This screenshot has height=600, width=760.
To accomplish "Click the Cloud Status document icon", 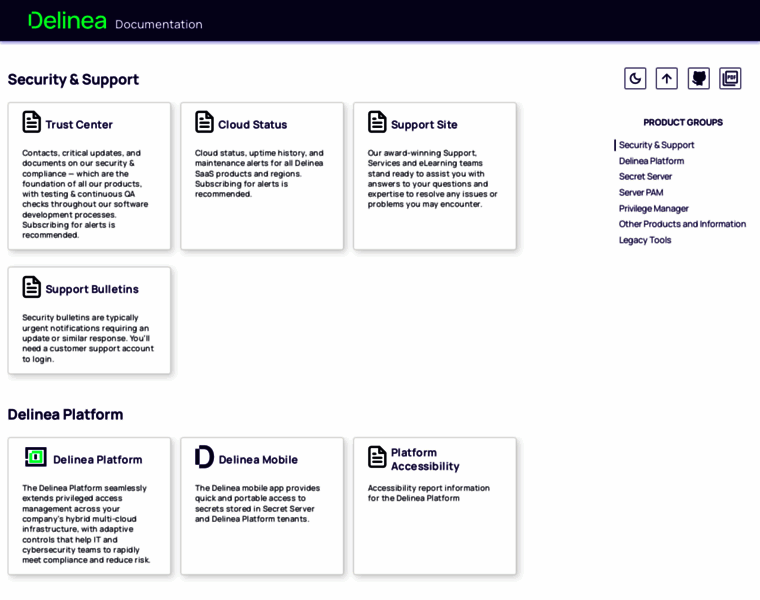I will [204, 122].
